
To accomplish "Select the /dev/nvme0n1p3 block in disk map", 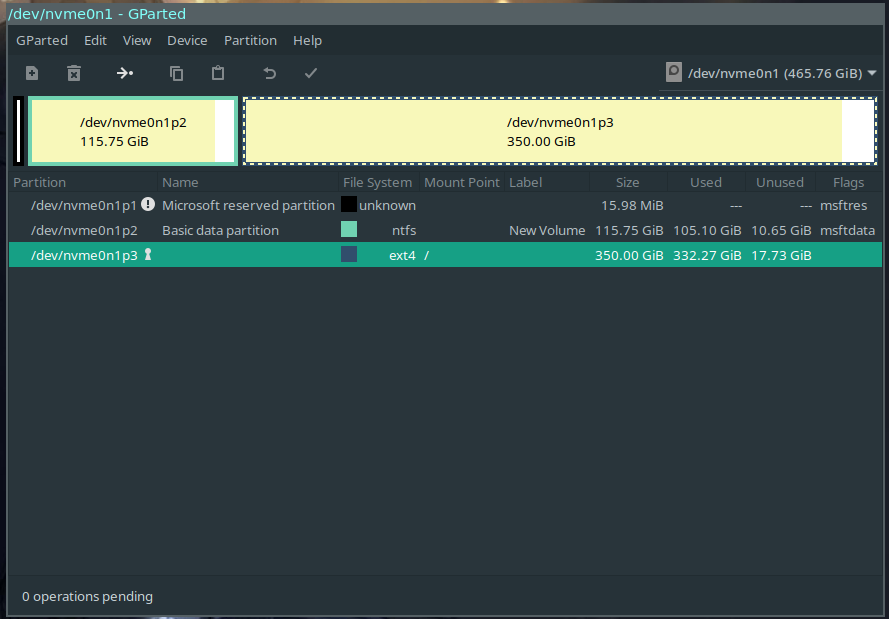I will tap(559, 131).
